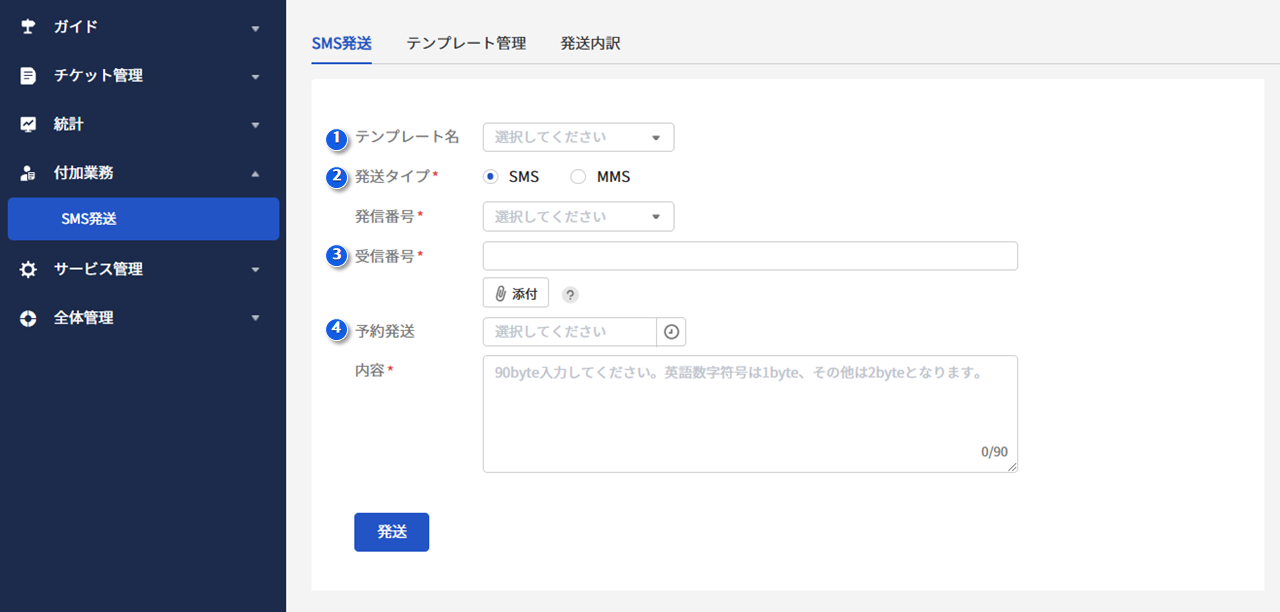The width and height of the screenshot is (1280, 612).
Task: Switch to the テンプレート管理 tab
Action: (x=466, y=44)
